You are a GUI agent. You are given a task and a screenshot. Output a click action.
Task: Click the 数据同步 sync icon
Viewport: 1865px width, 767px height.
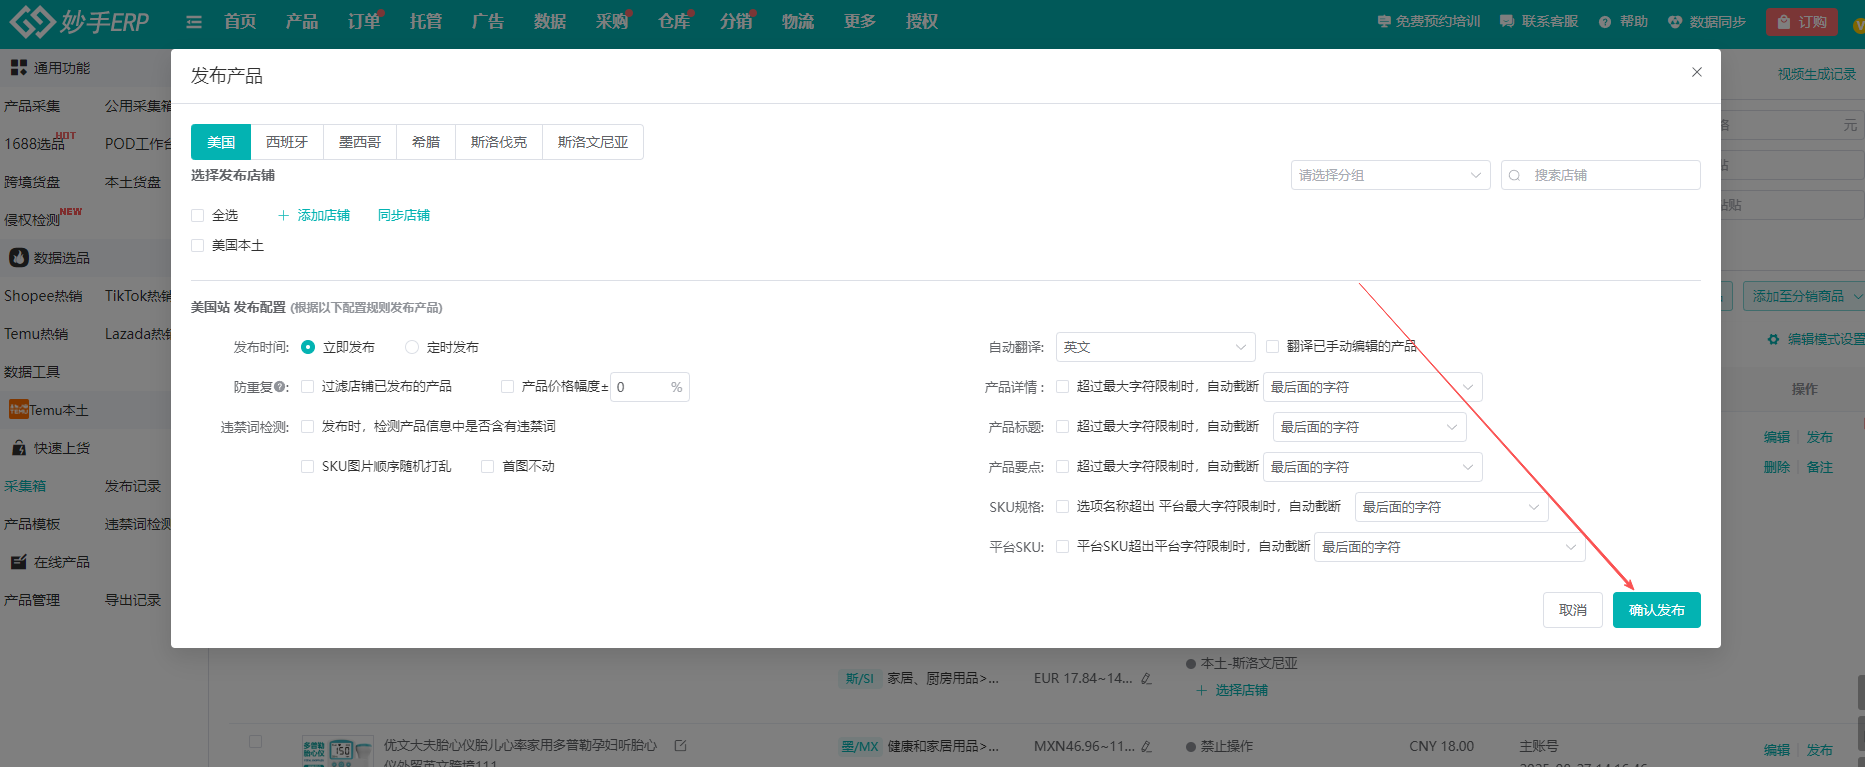(1675, 22)
